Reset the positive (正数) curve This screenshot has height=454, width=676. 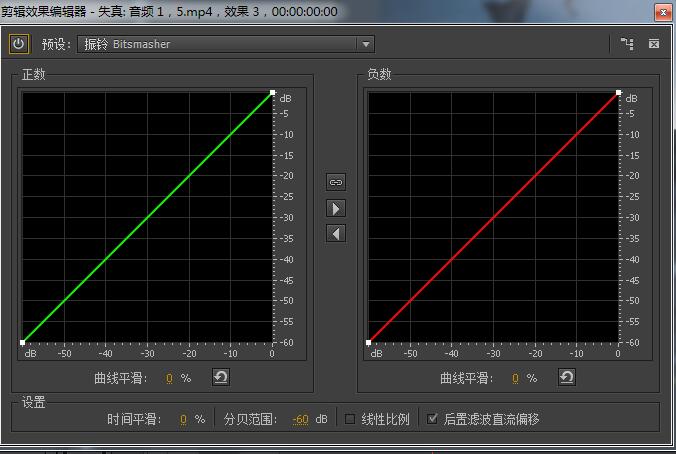click(x=221, y=377)
